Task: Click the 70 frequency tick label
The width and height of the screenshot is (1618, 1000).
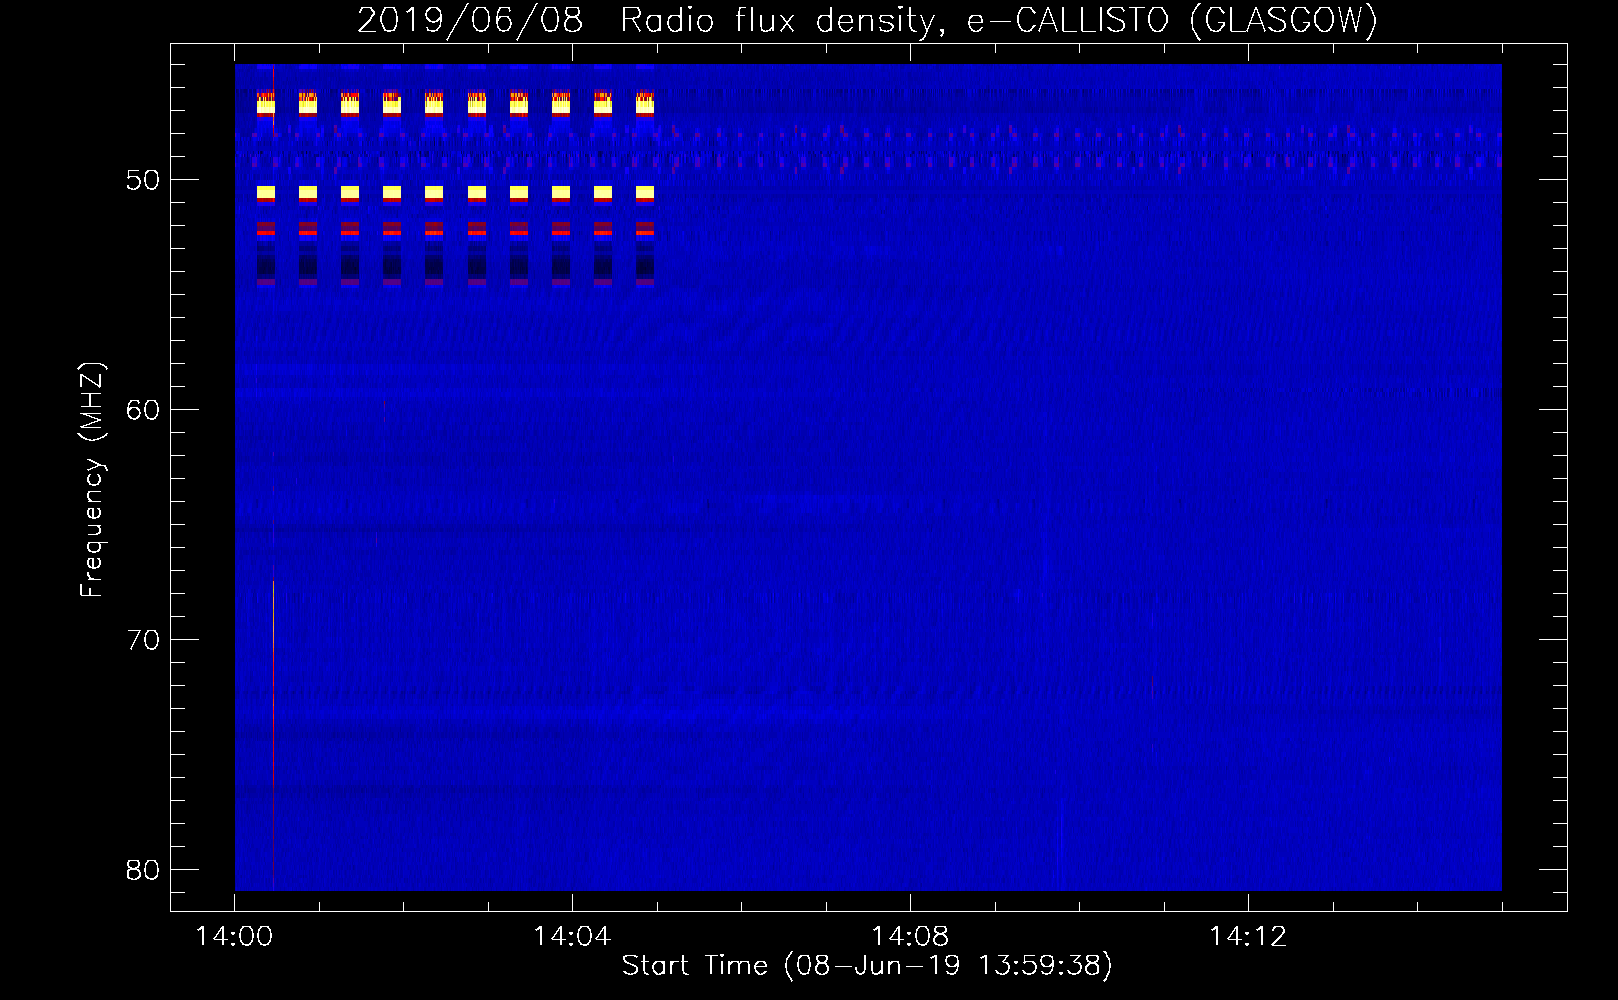Action: (x=143, y=640)
